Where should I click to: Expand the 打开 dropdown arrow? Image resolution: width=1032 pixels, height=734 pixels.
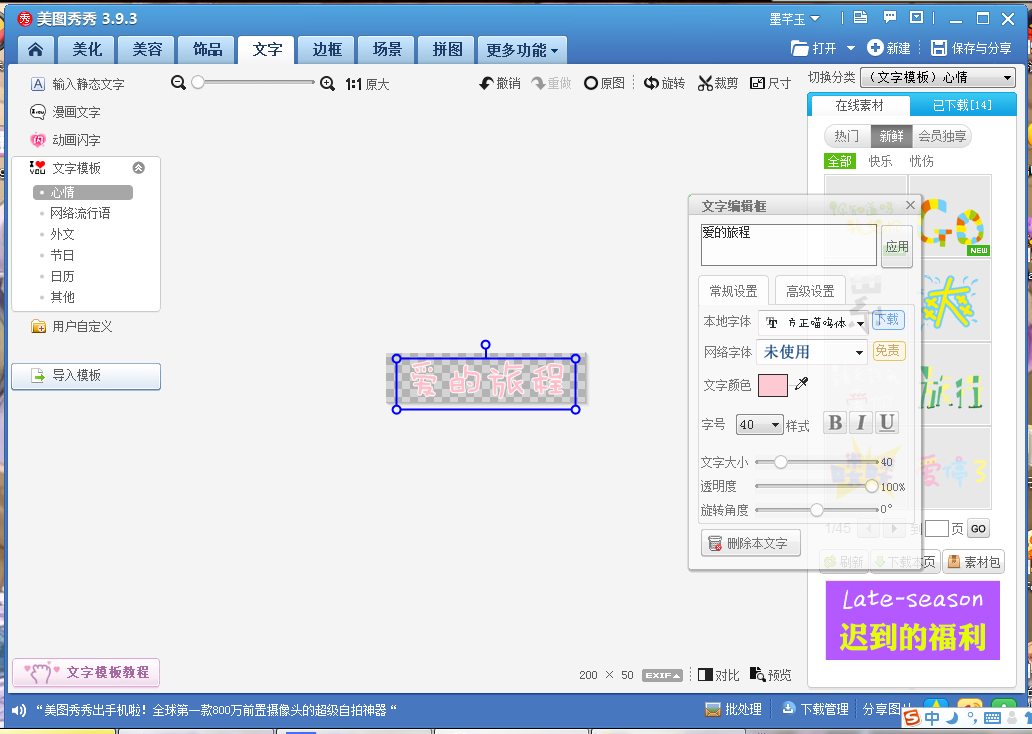pos(850,48)
